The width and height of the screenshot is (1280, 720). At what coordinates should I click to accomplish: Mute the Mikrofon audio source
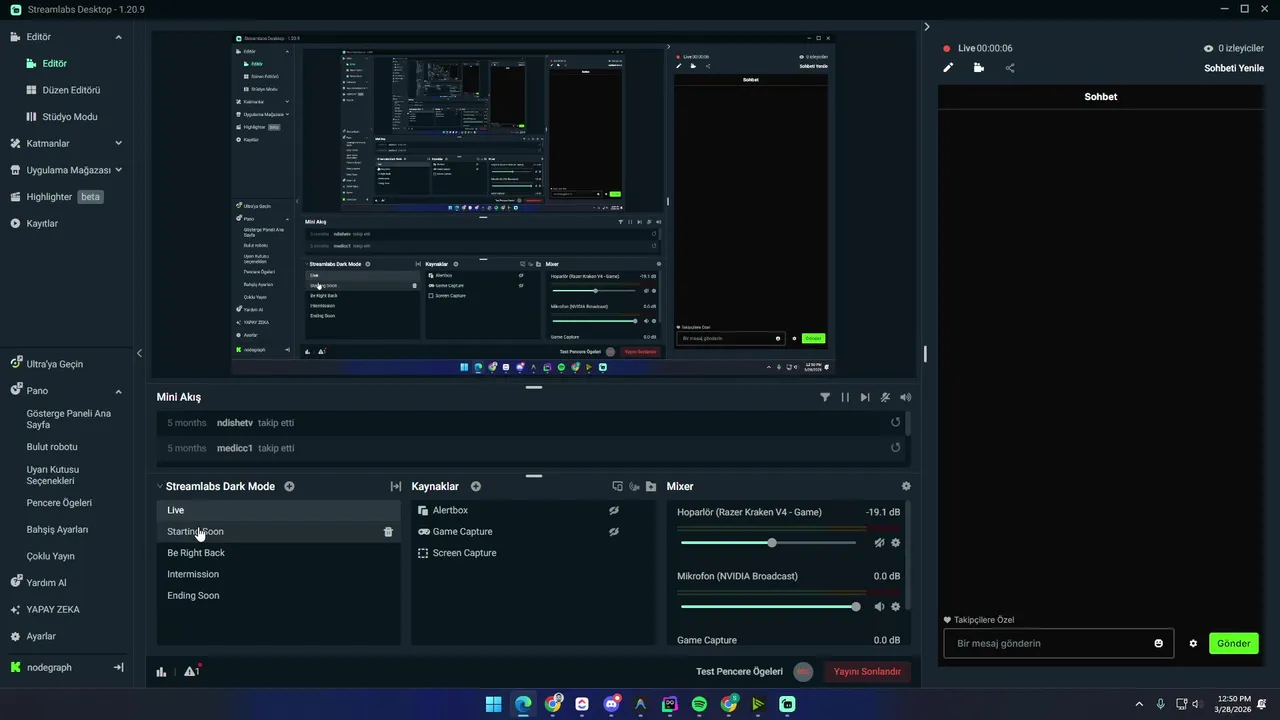[879, 607]
